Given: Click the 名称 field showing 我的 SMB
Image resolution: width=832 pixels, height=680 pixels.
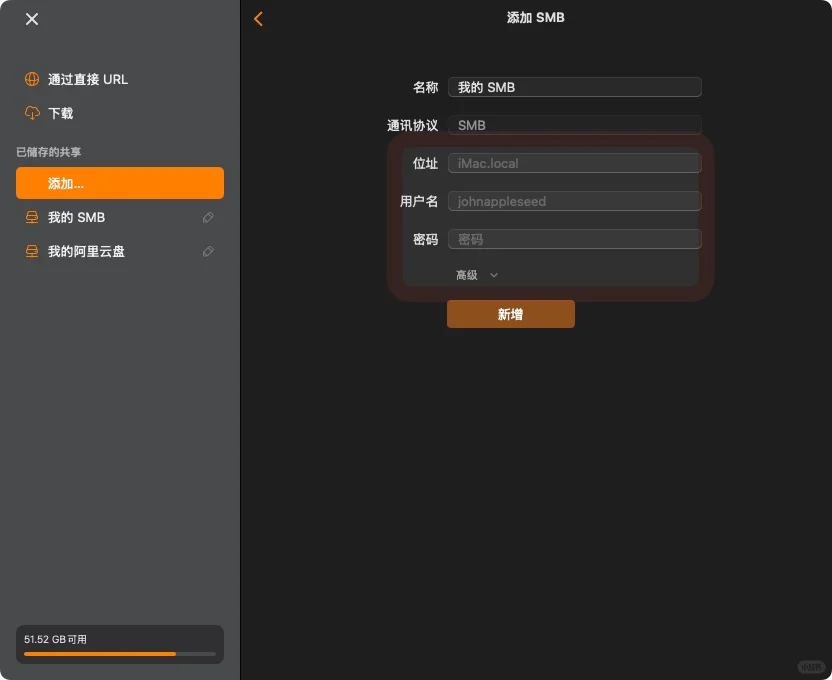Looking at the screenshot, I should [574, 87].
